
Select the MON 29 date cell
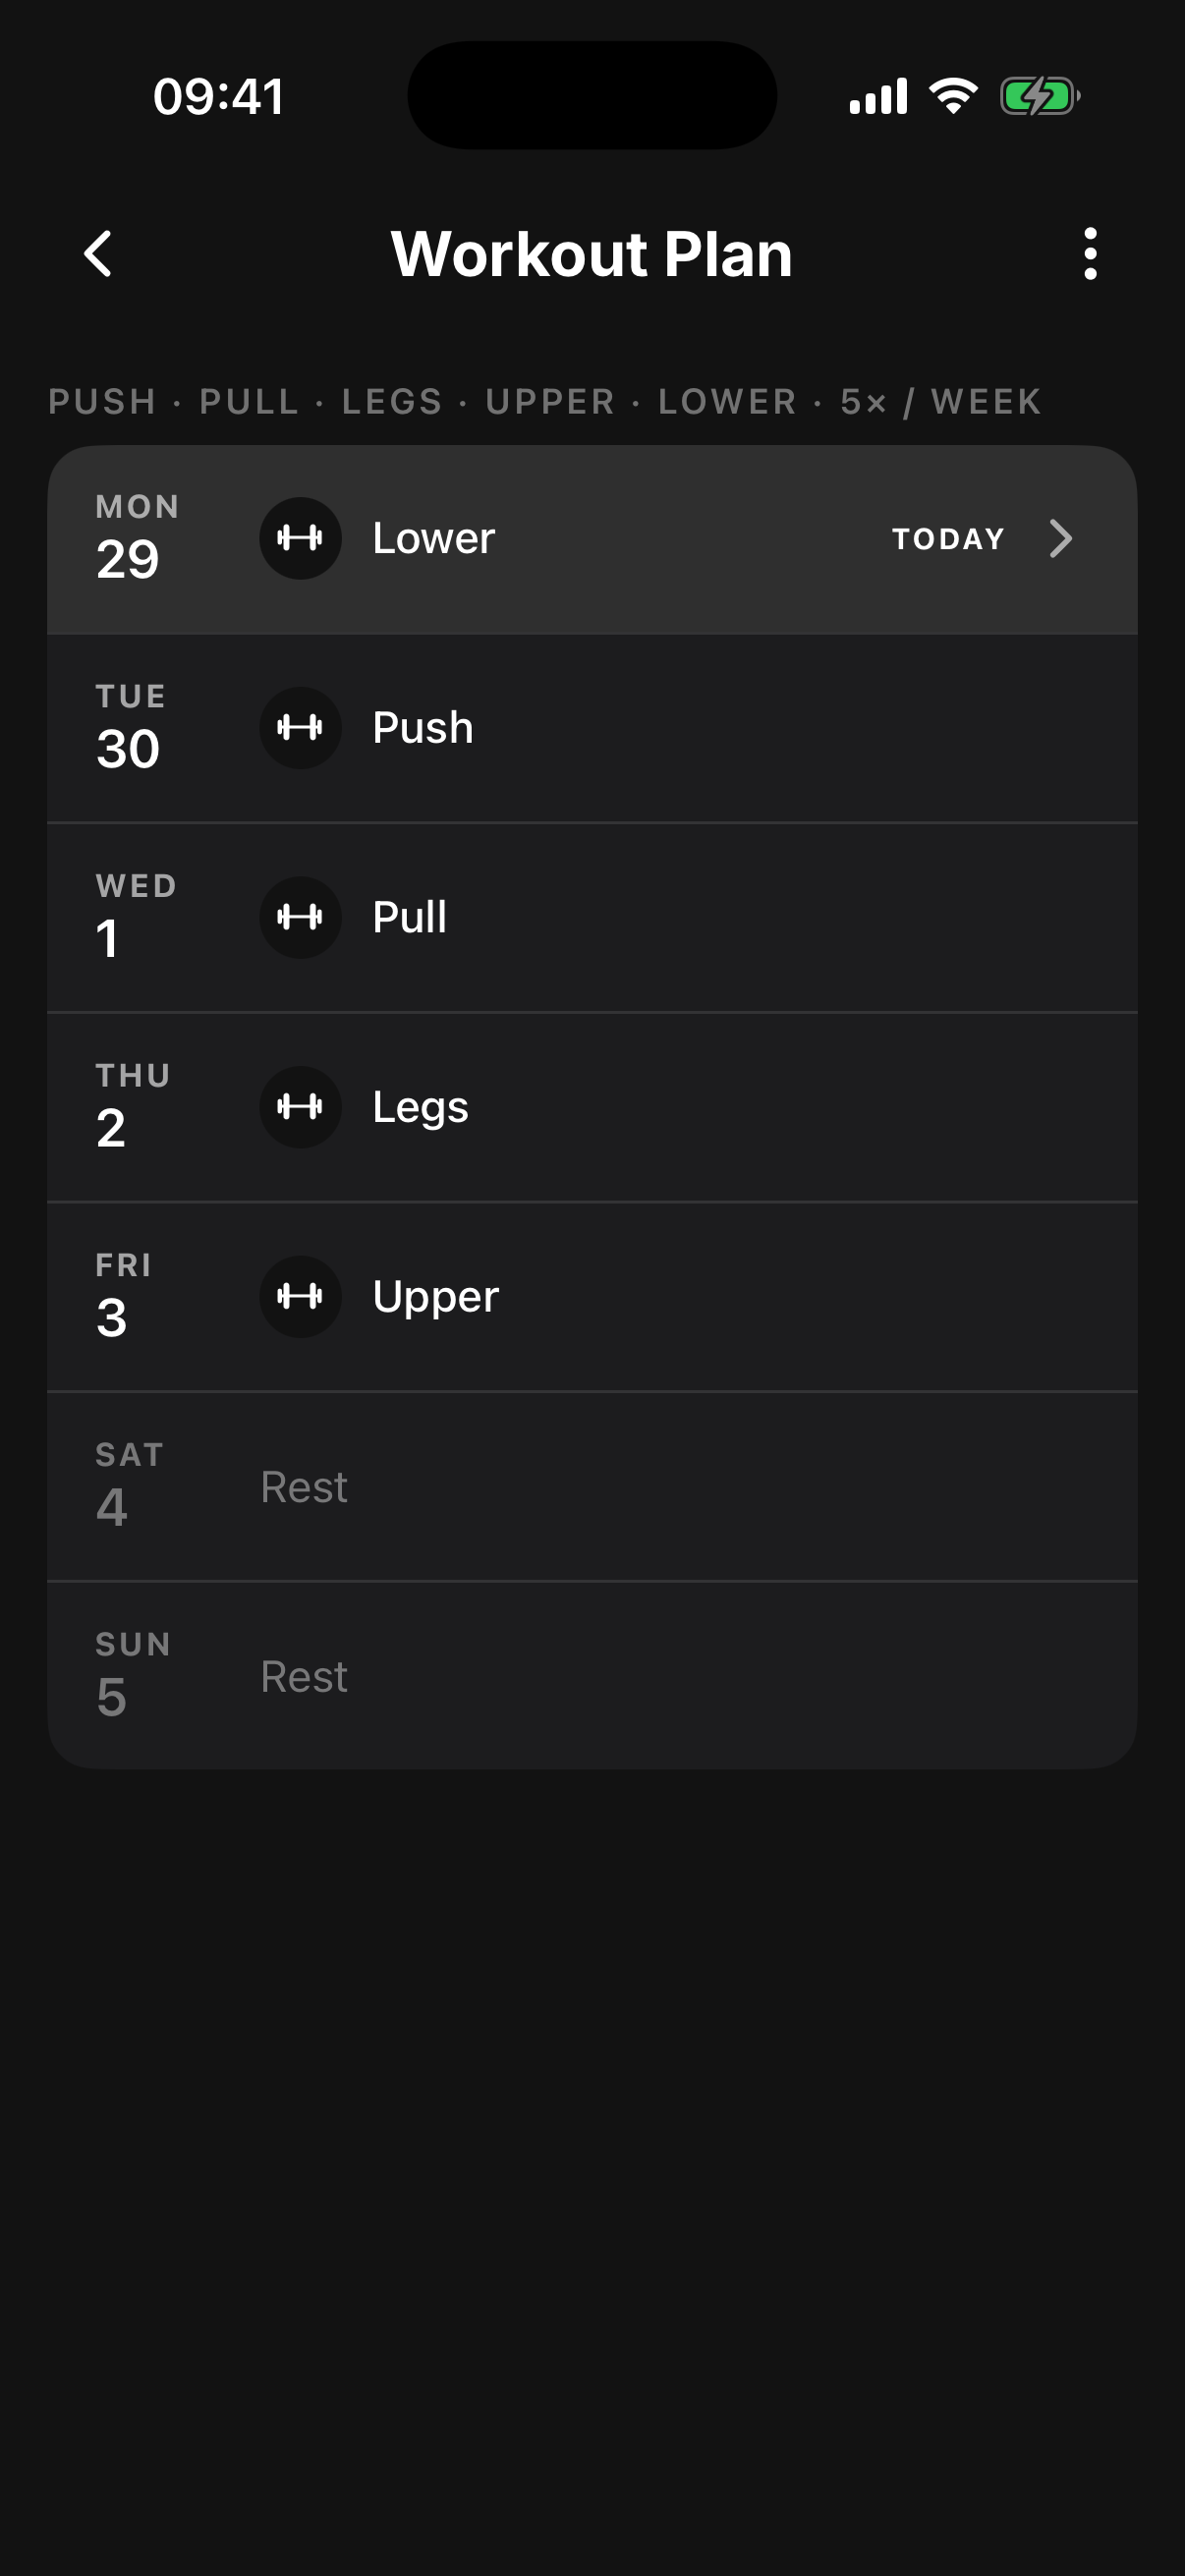[138, 538]
